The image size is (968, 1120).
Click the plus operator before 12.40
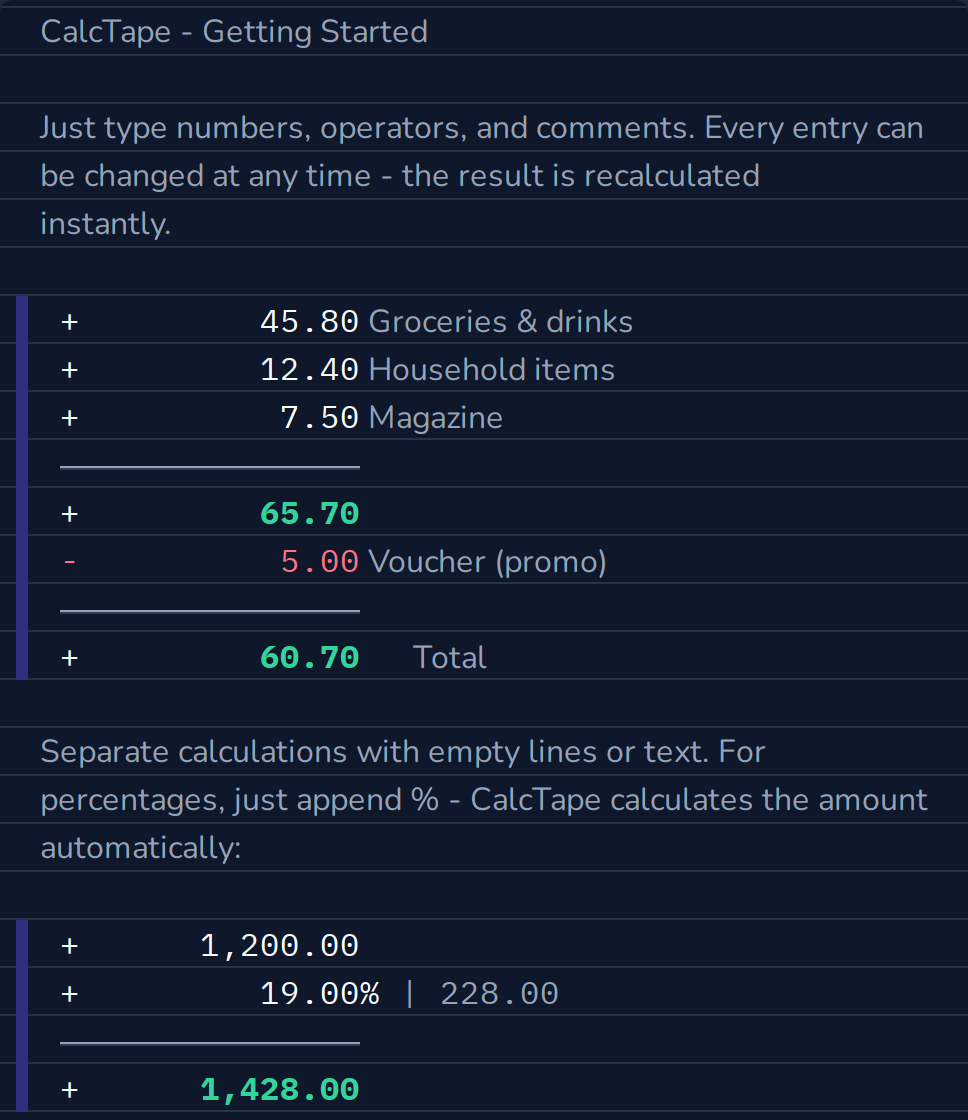[x=69, y=370]
